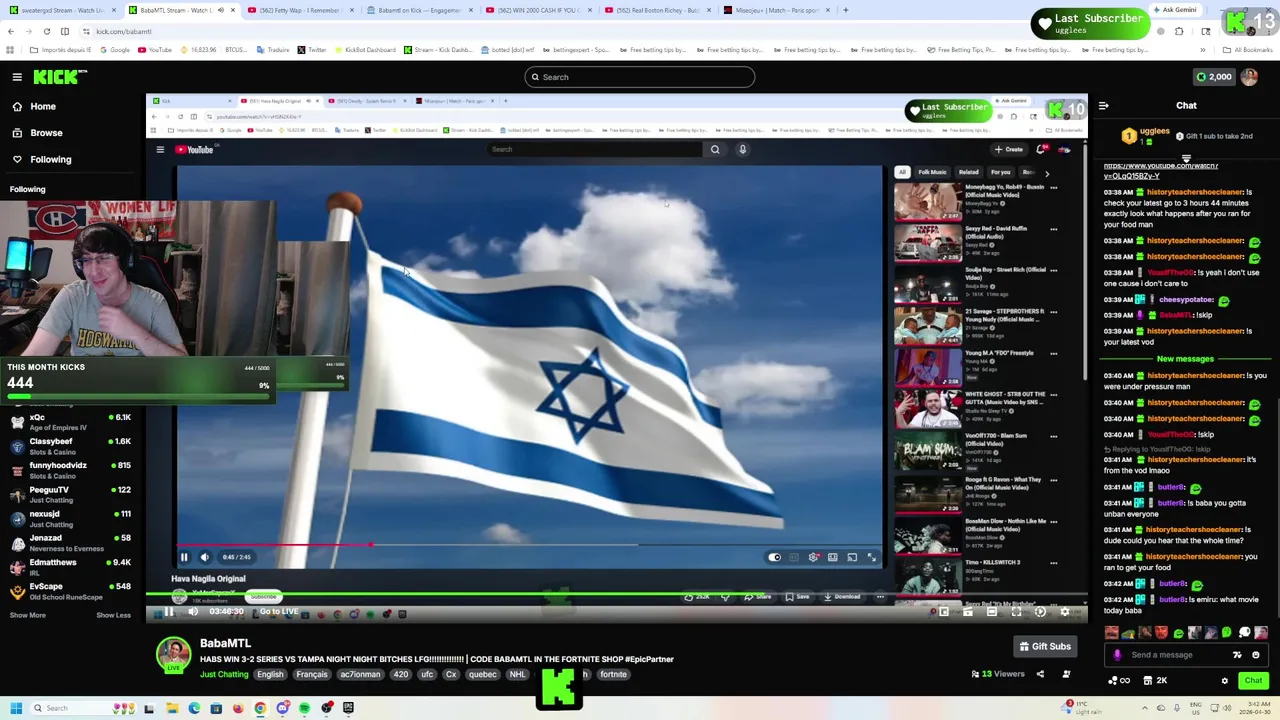This screenshot has height=720, width=1280.
Task: Share the BabaMTL stream
Action: pyautogui.click(x=1039, y=674)
